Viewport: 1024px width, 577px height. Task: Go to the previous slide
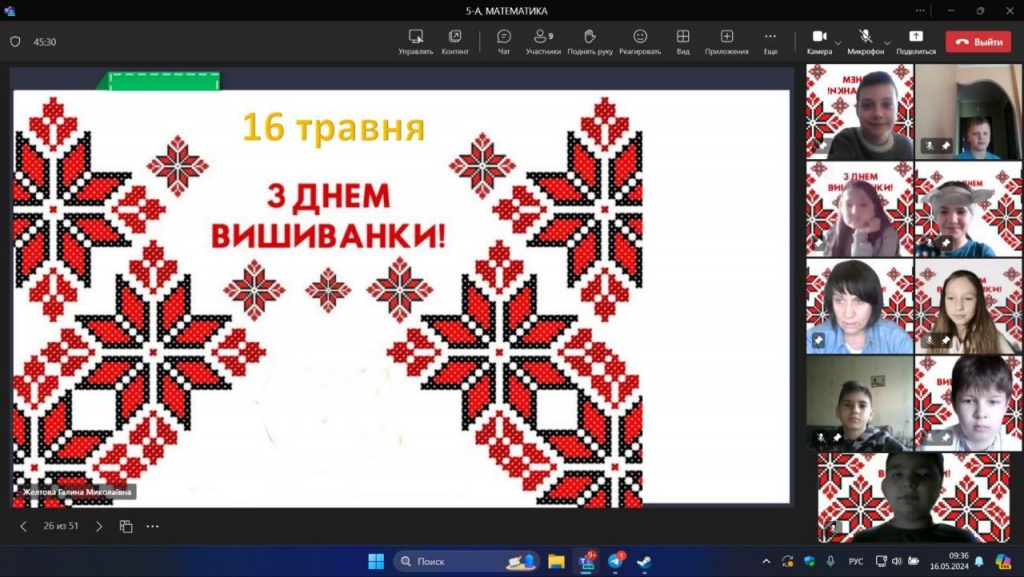tap(24, 526)
